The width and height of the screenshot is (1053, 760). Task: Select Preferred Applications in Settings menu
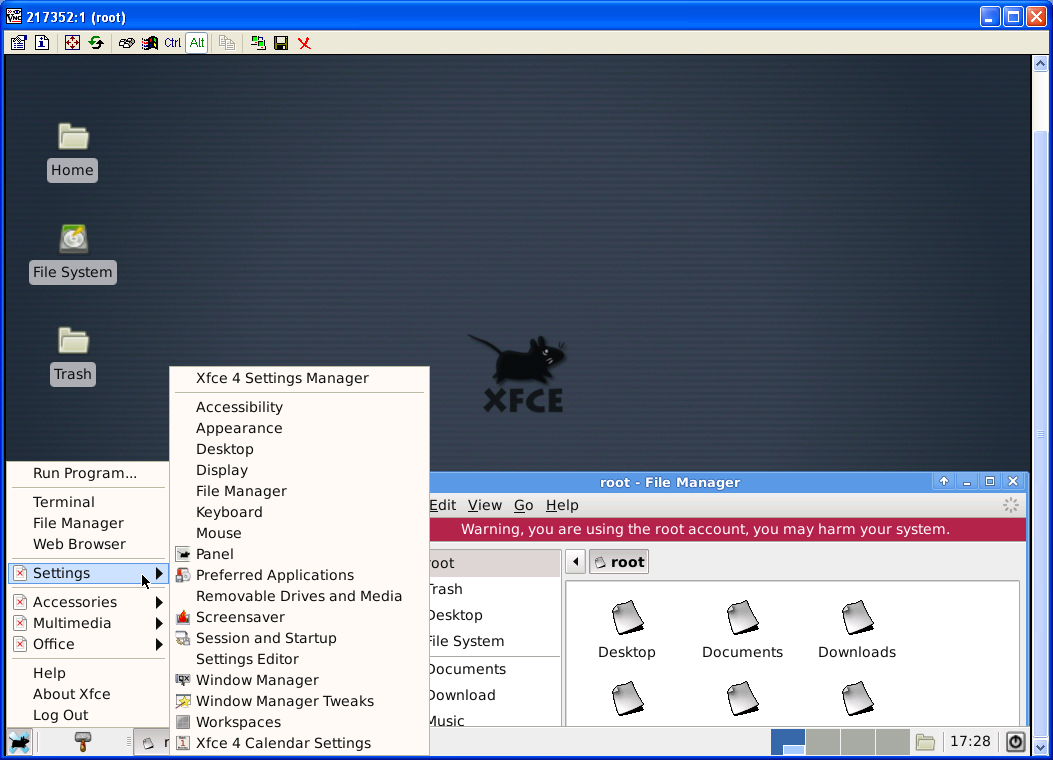coord(274,575)
